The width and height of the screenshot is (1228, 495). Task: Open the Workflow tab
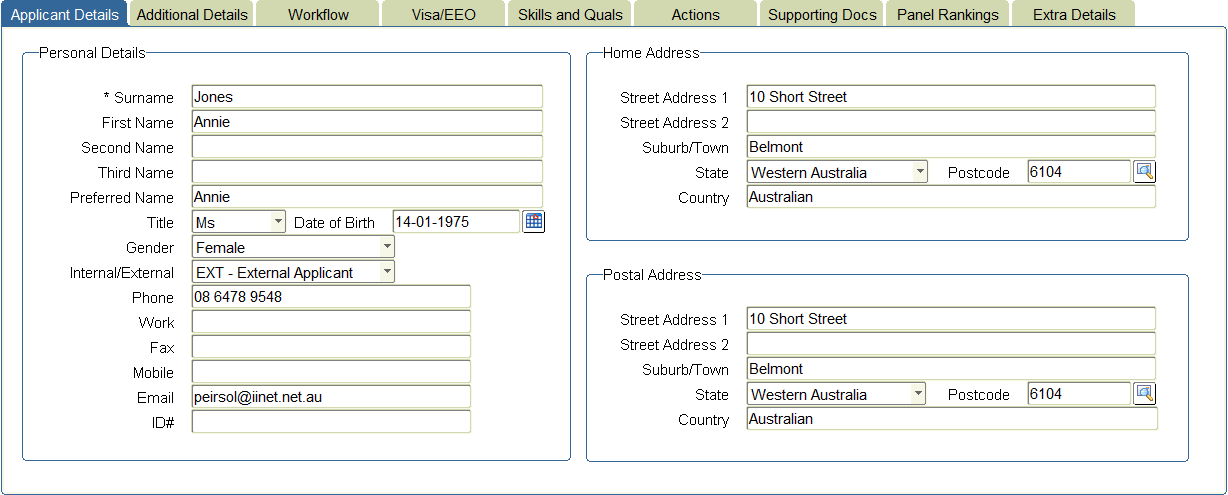[318, 14]
